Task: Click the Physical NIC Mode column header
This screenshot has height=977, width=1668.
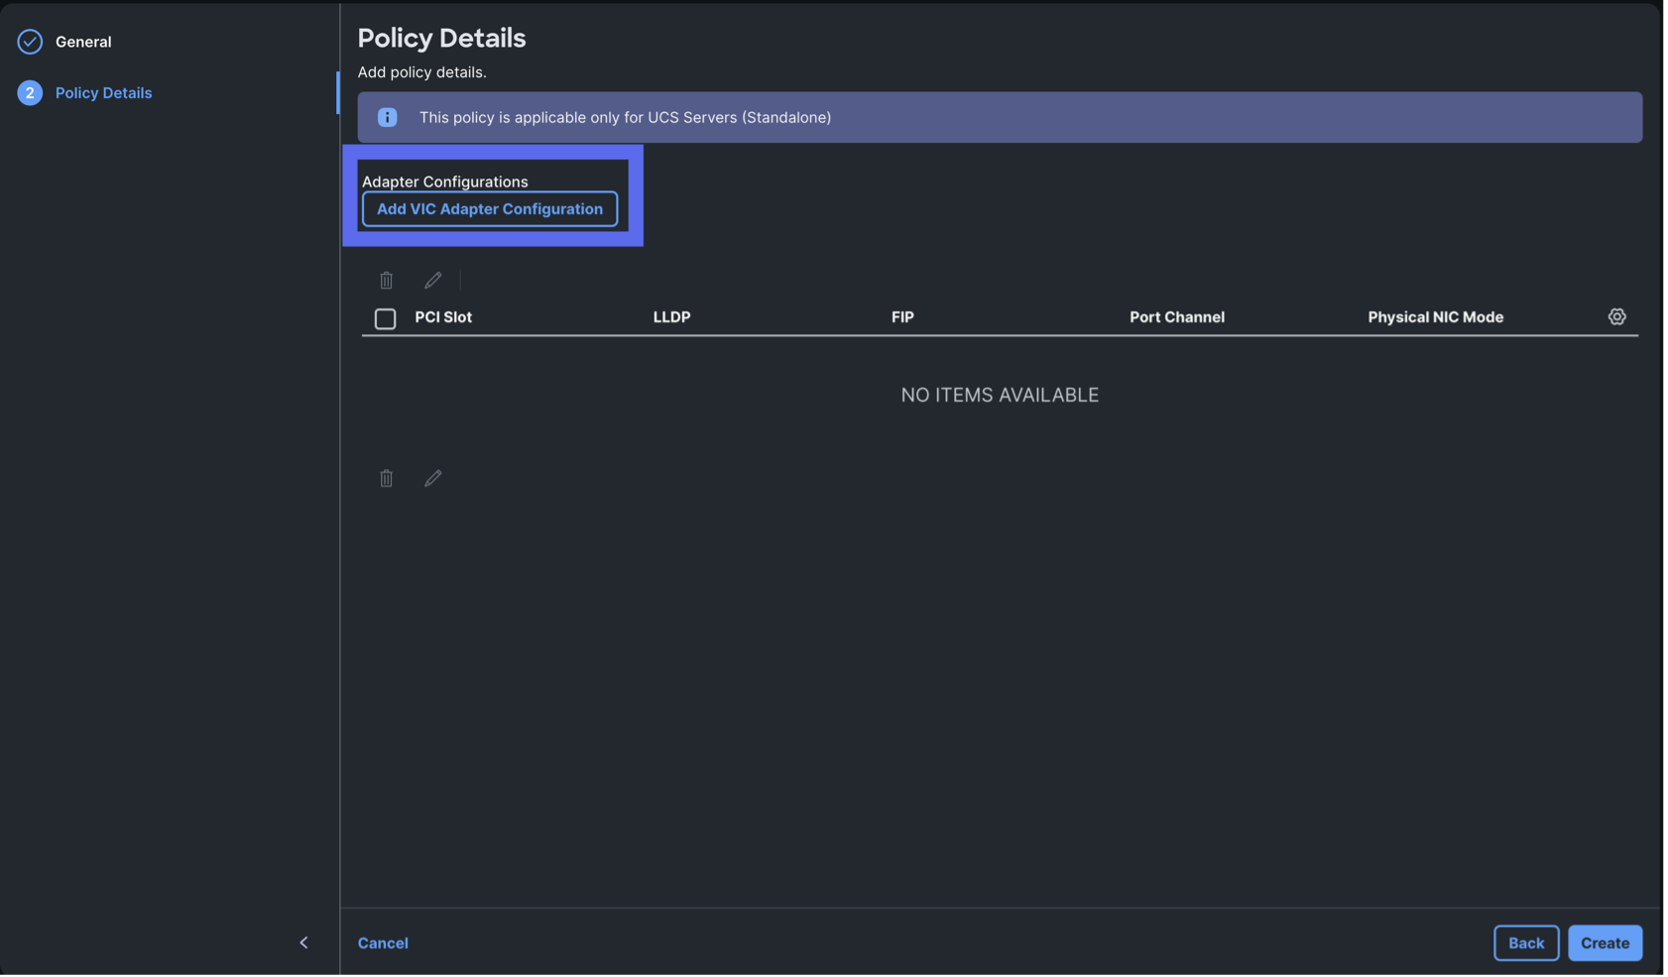Action: [x=1435, y=316]
